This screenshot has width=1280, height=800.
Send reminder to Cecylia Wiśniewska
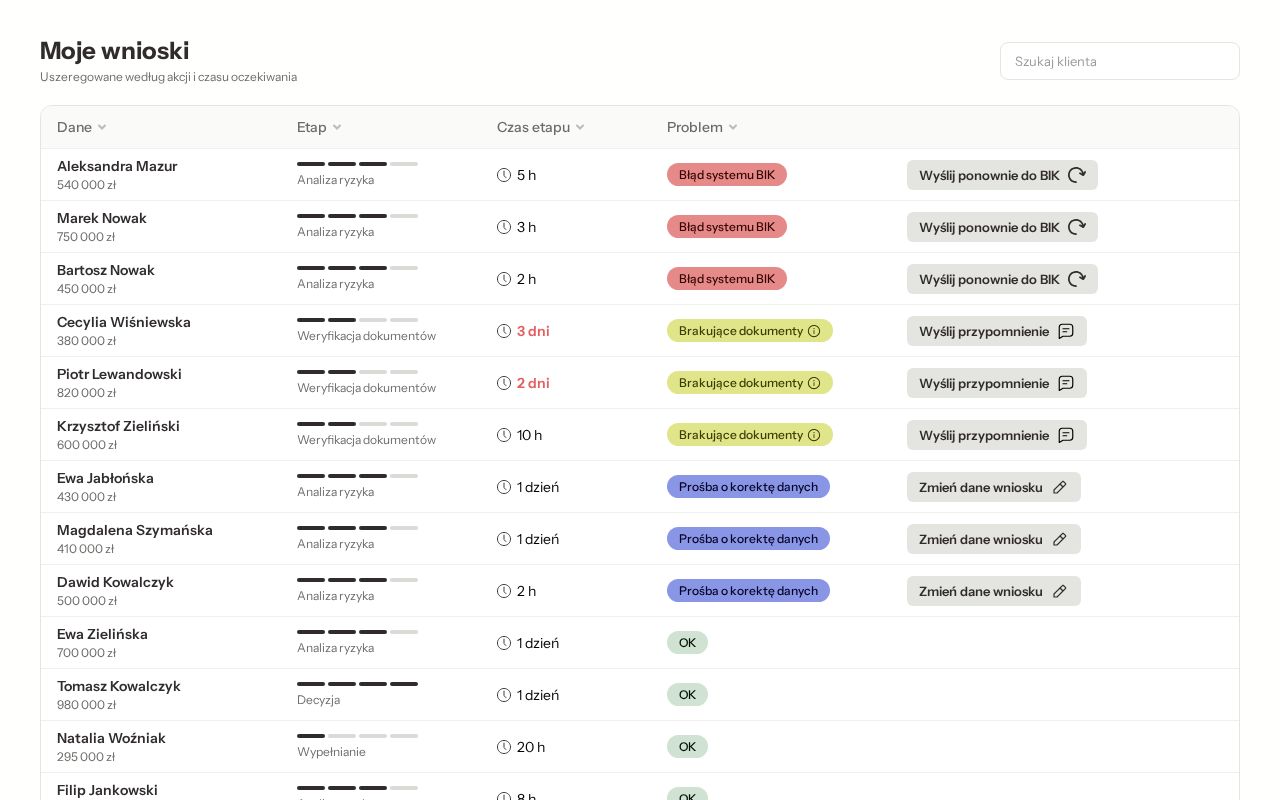pos(997,331)
